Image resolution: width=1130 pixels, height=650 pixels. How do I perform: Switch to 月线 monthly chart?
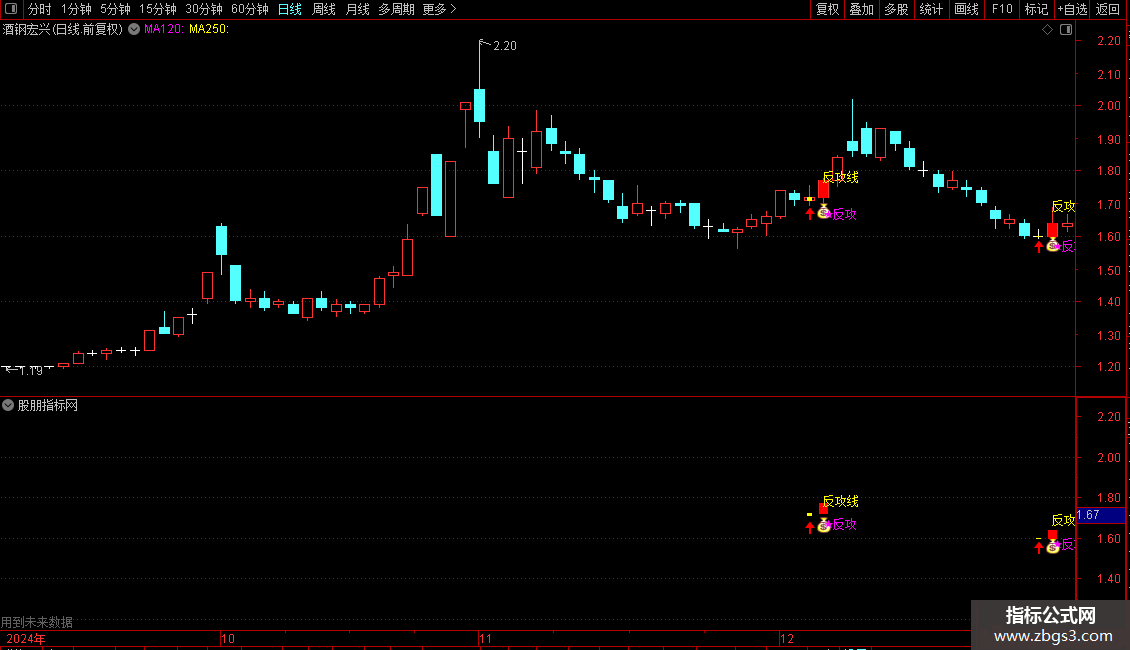357,9
